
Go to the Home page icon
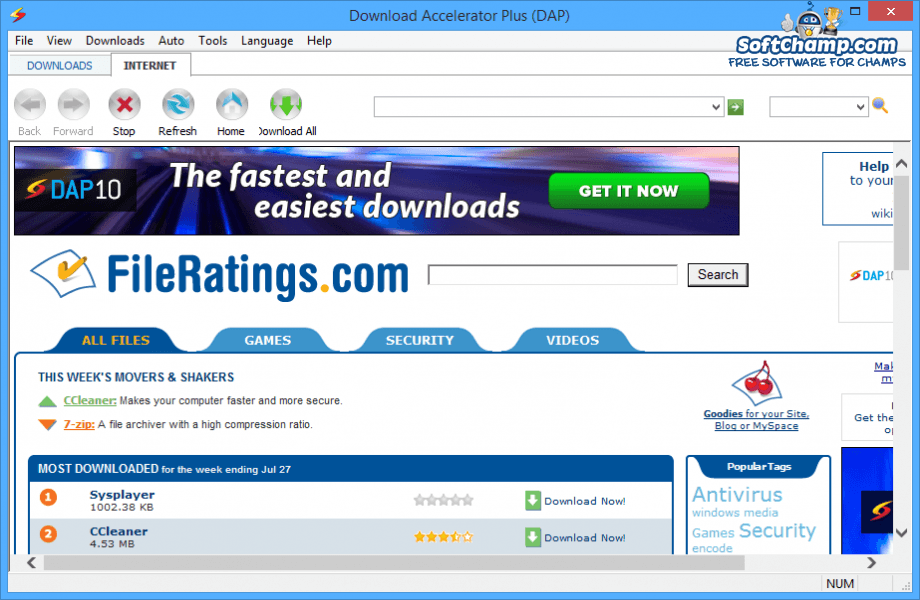(231, 105)
